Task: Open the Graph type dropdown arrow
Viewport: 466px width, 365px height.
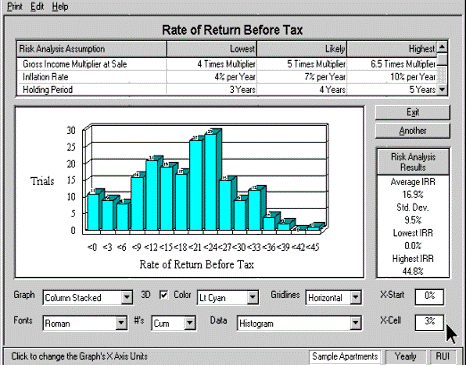Action: pos(127,297)
